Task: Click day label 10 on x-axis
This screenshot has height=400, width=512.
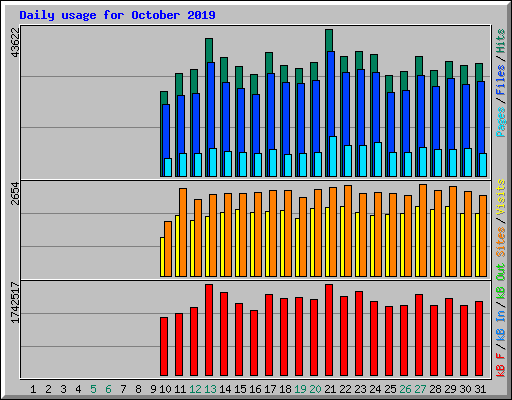Action: point(165,389)
